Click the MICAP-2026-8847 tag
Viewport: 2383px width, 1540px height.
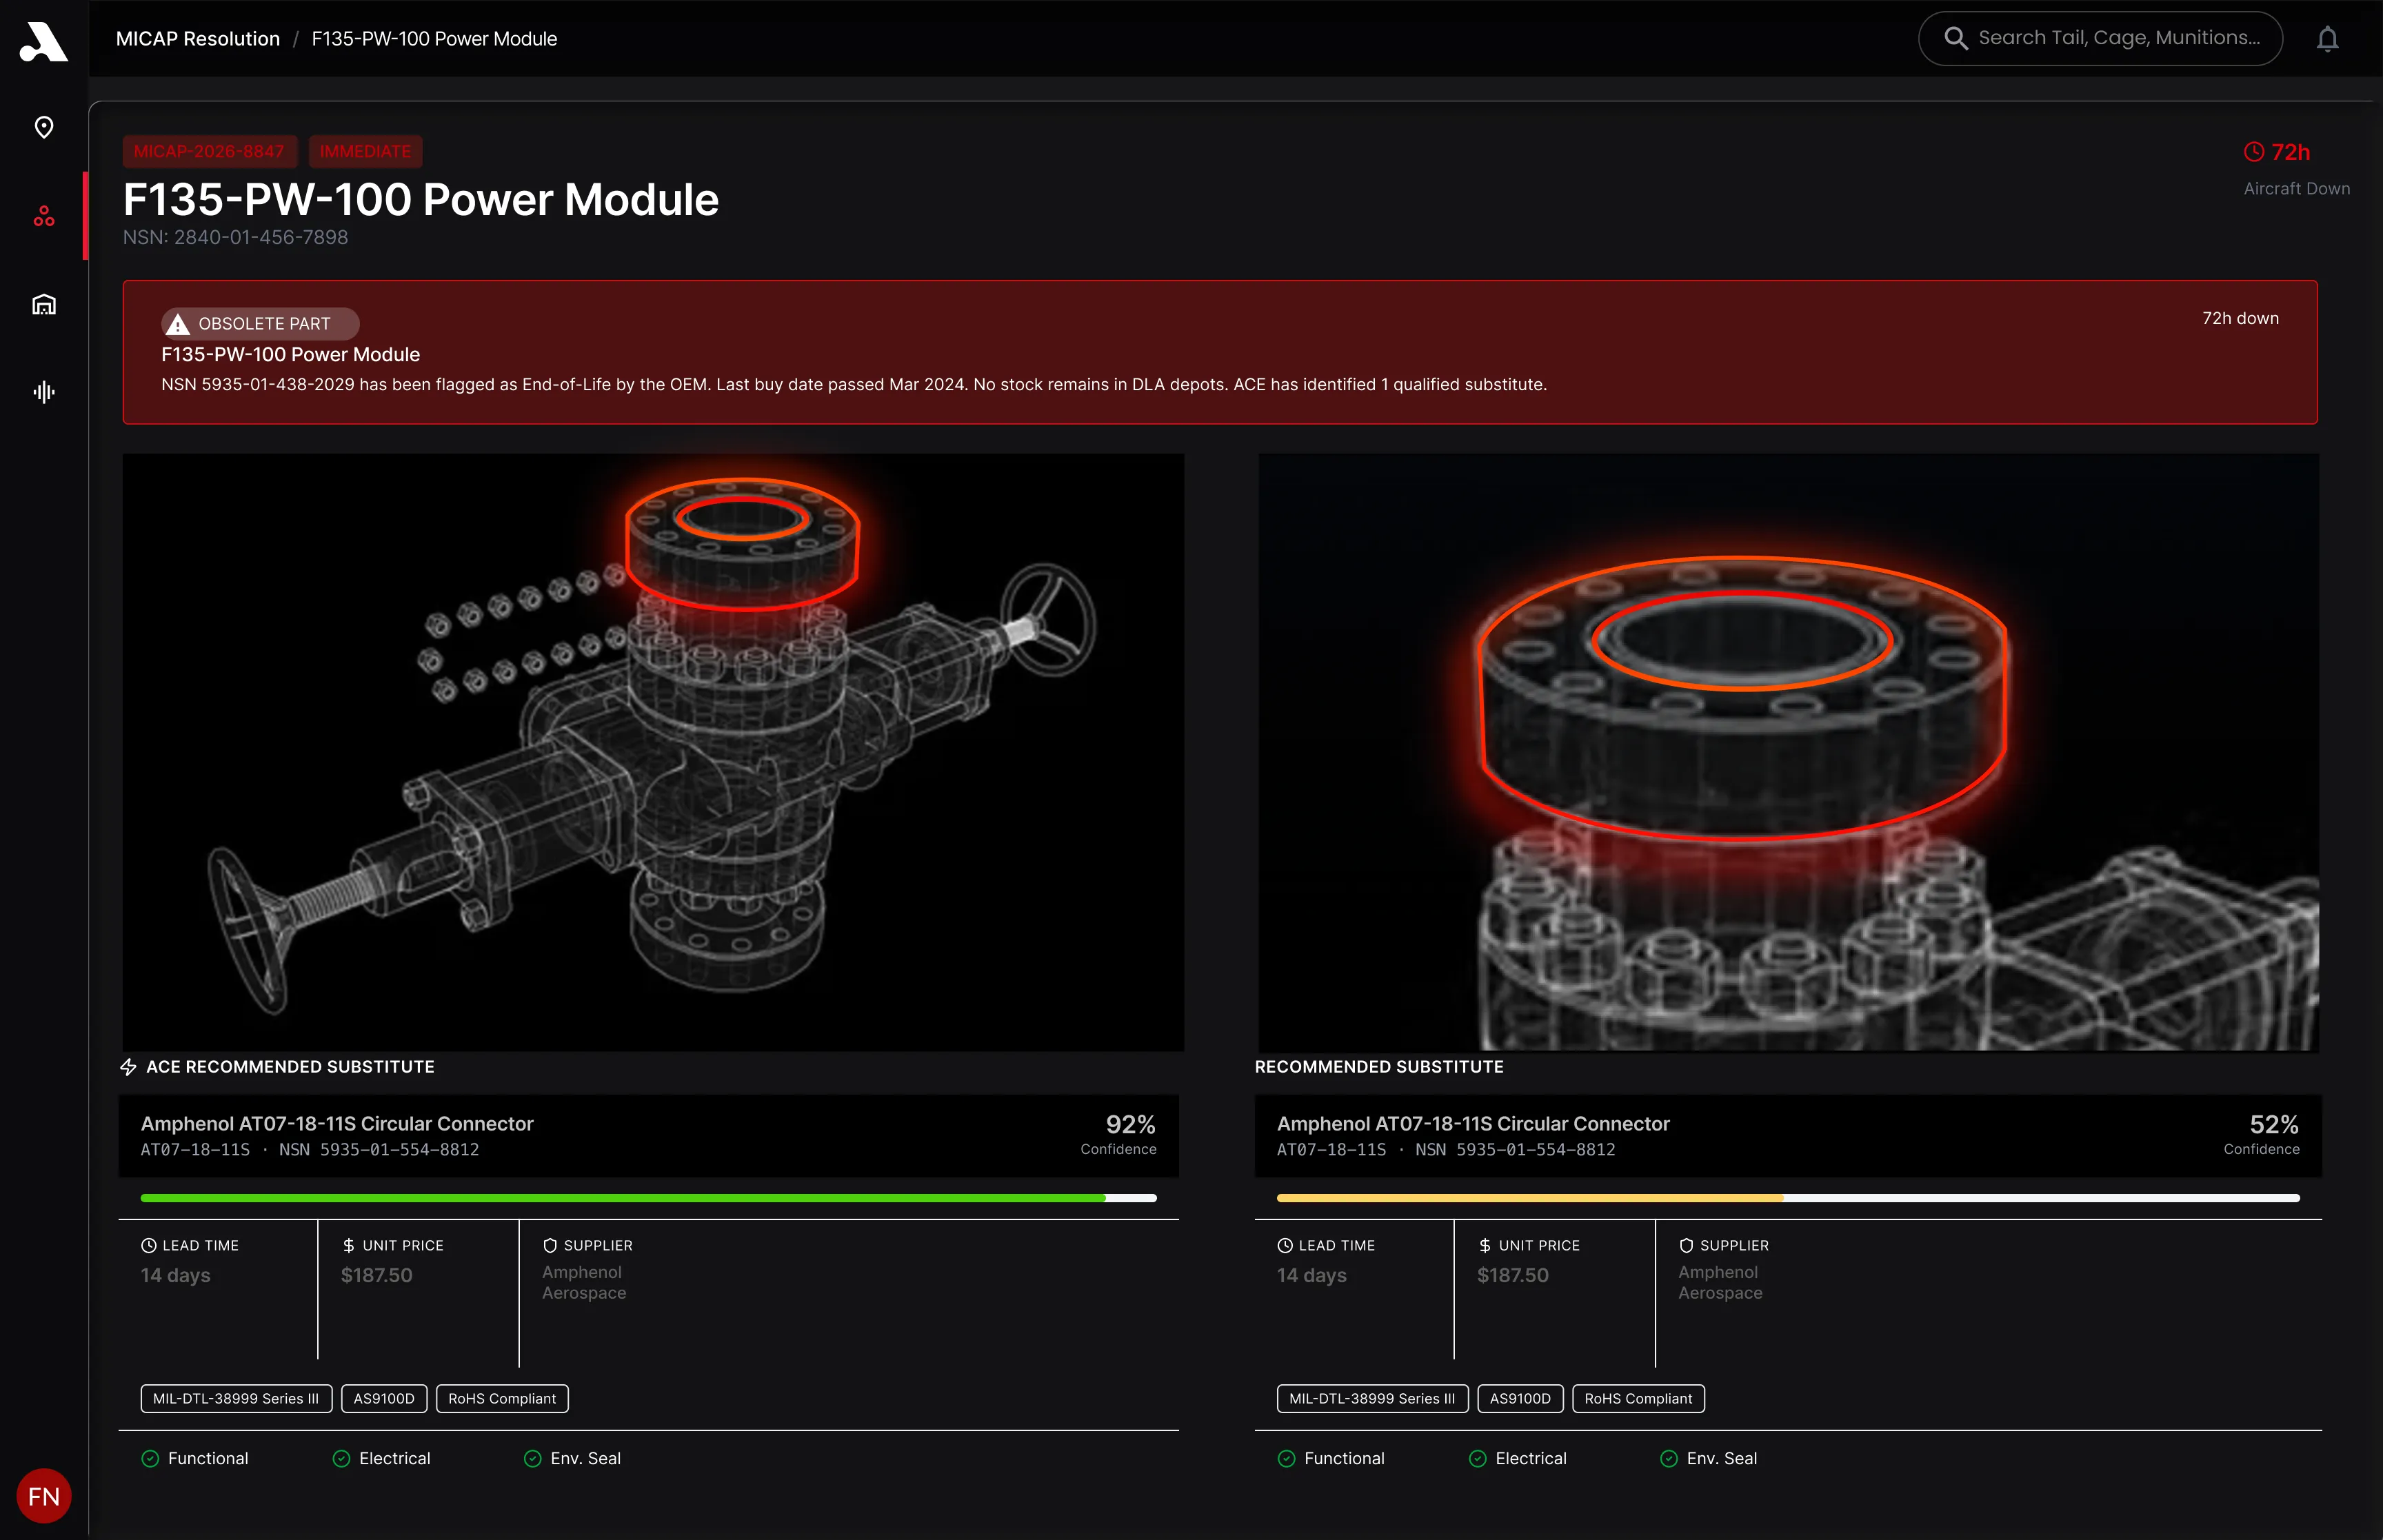coord(209,152)
